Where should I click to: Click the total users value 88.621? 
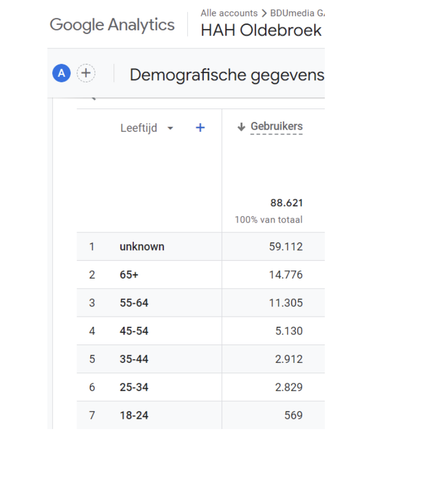[x=286, y=203]
